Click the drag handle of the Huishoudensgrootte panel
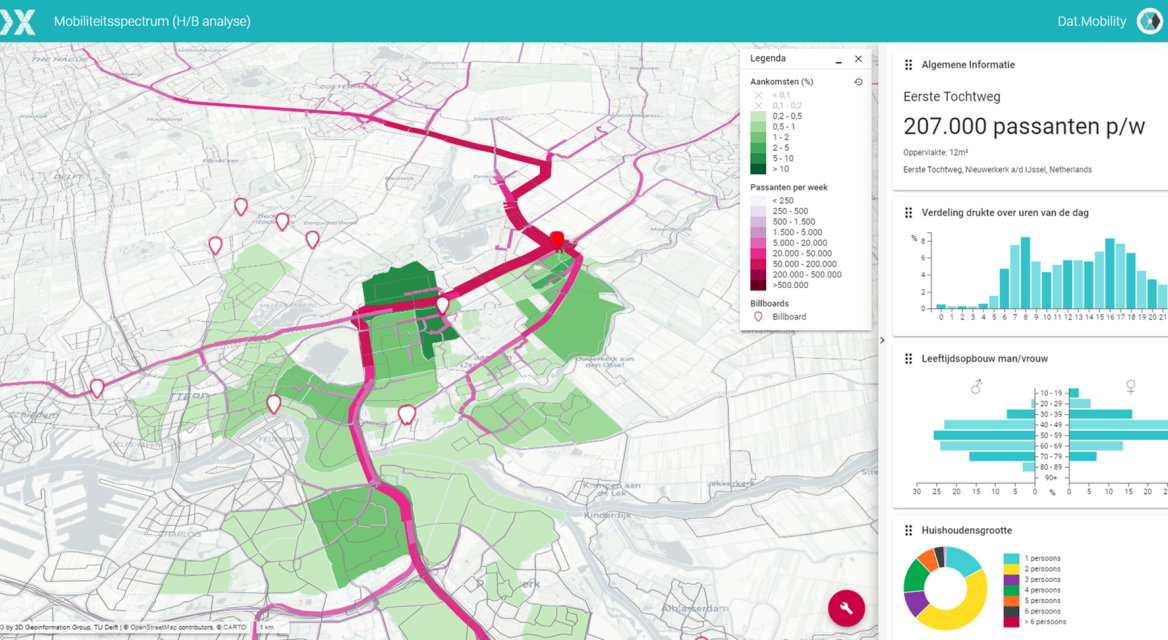This screenshot has height=640, width=1168. [908, 530]
